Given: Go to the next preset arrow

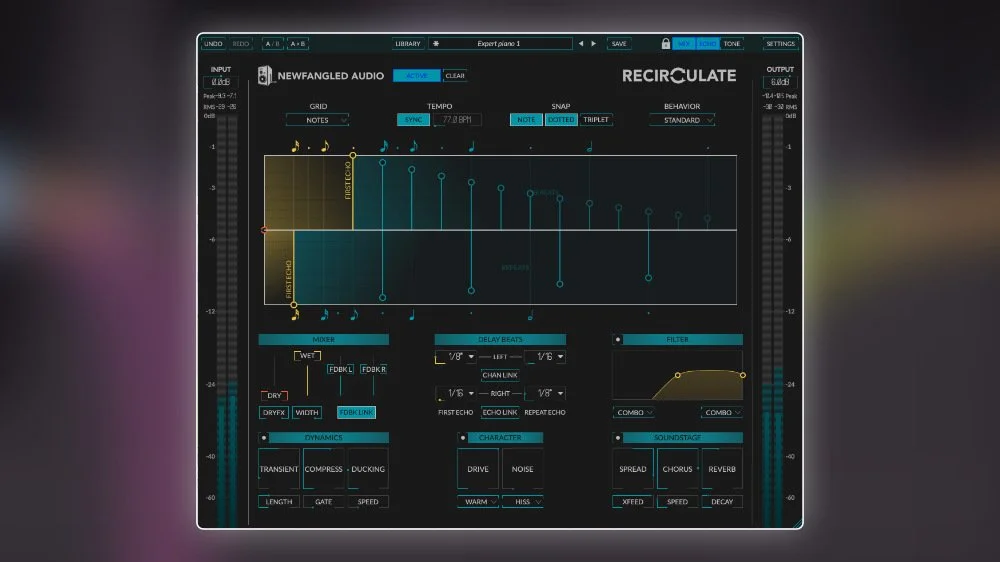Looking at the screenshot, I should point(594,43).
